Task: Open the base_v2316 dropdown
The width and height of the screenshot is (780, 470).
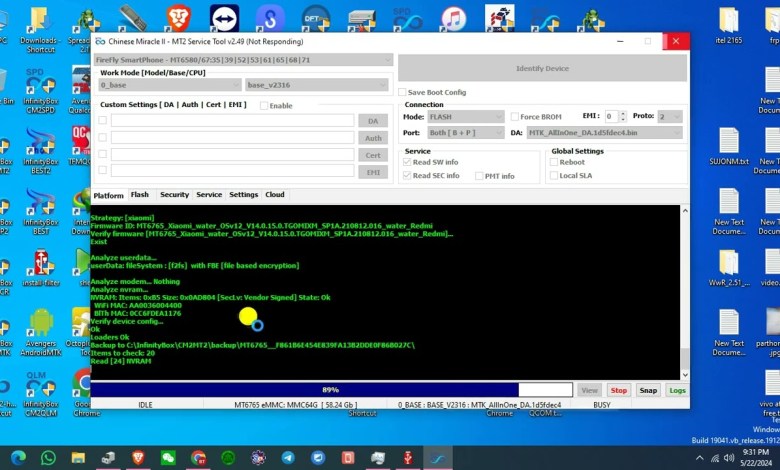Action: pos(316,85)
